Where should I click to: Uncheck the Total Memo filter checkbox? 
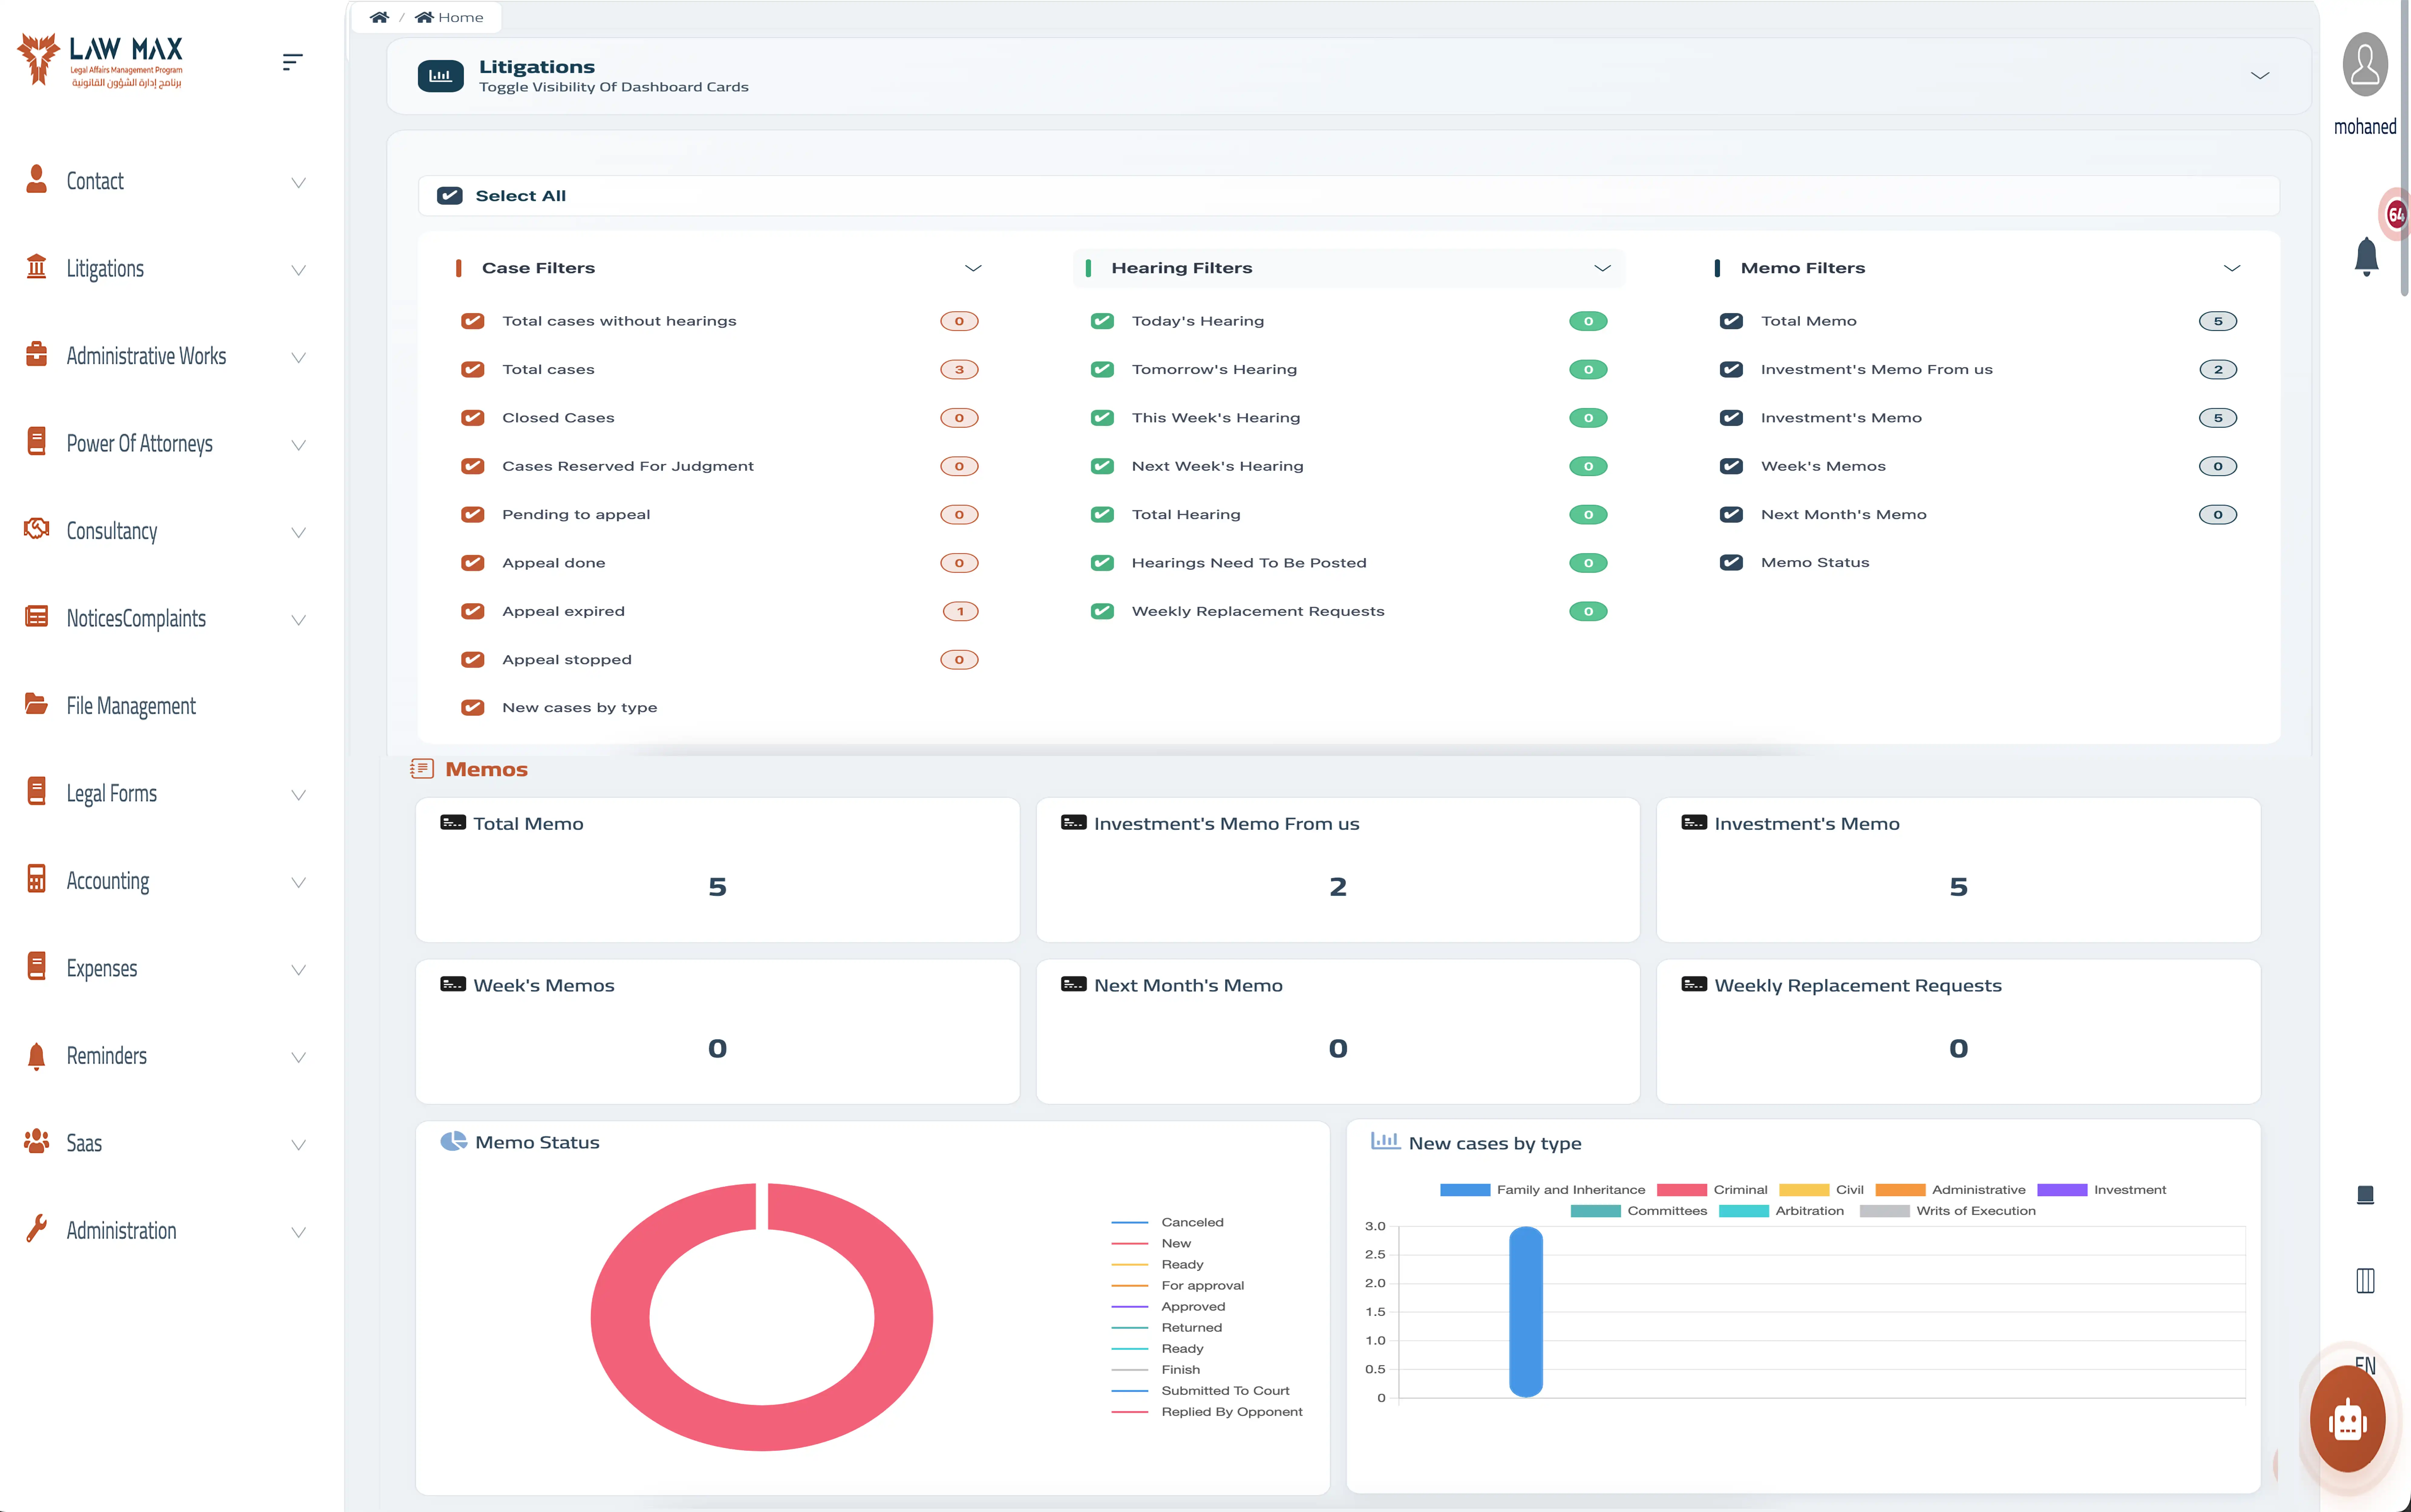tap(1731, 321)
